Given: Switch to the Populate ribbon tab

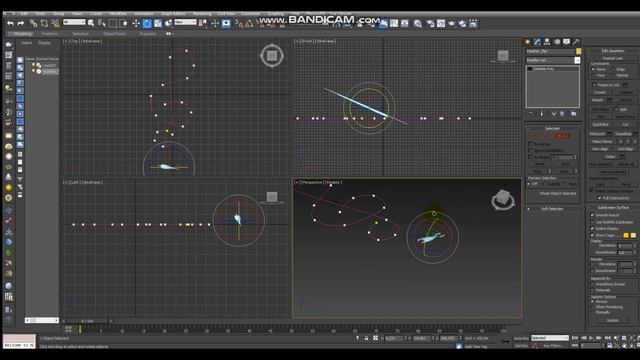Looking at the screenshot, I should (x=147, y=34).
